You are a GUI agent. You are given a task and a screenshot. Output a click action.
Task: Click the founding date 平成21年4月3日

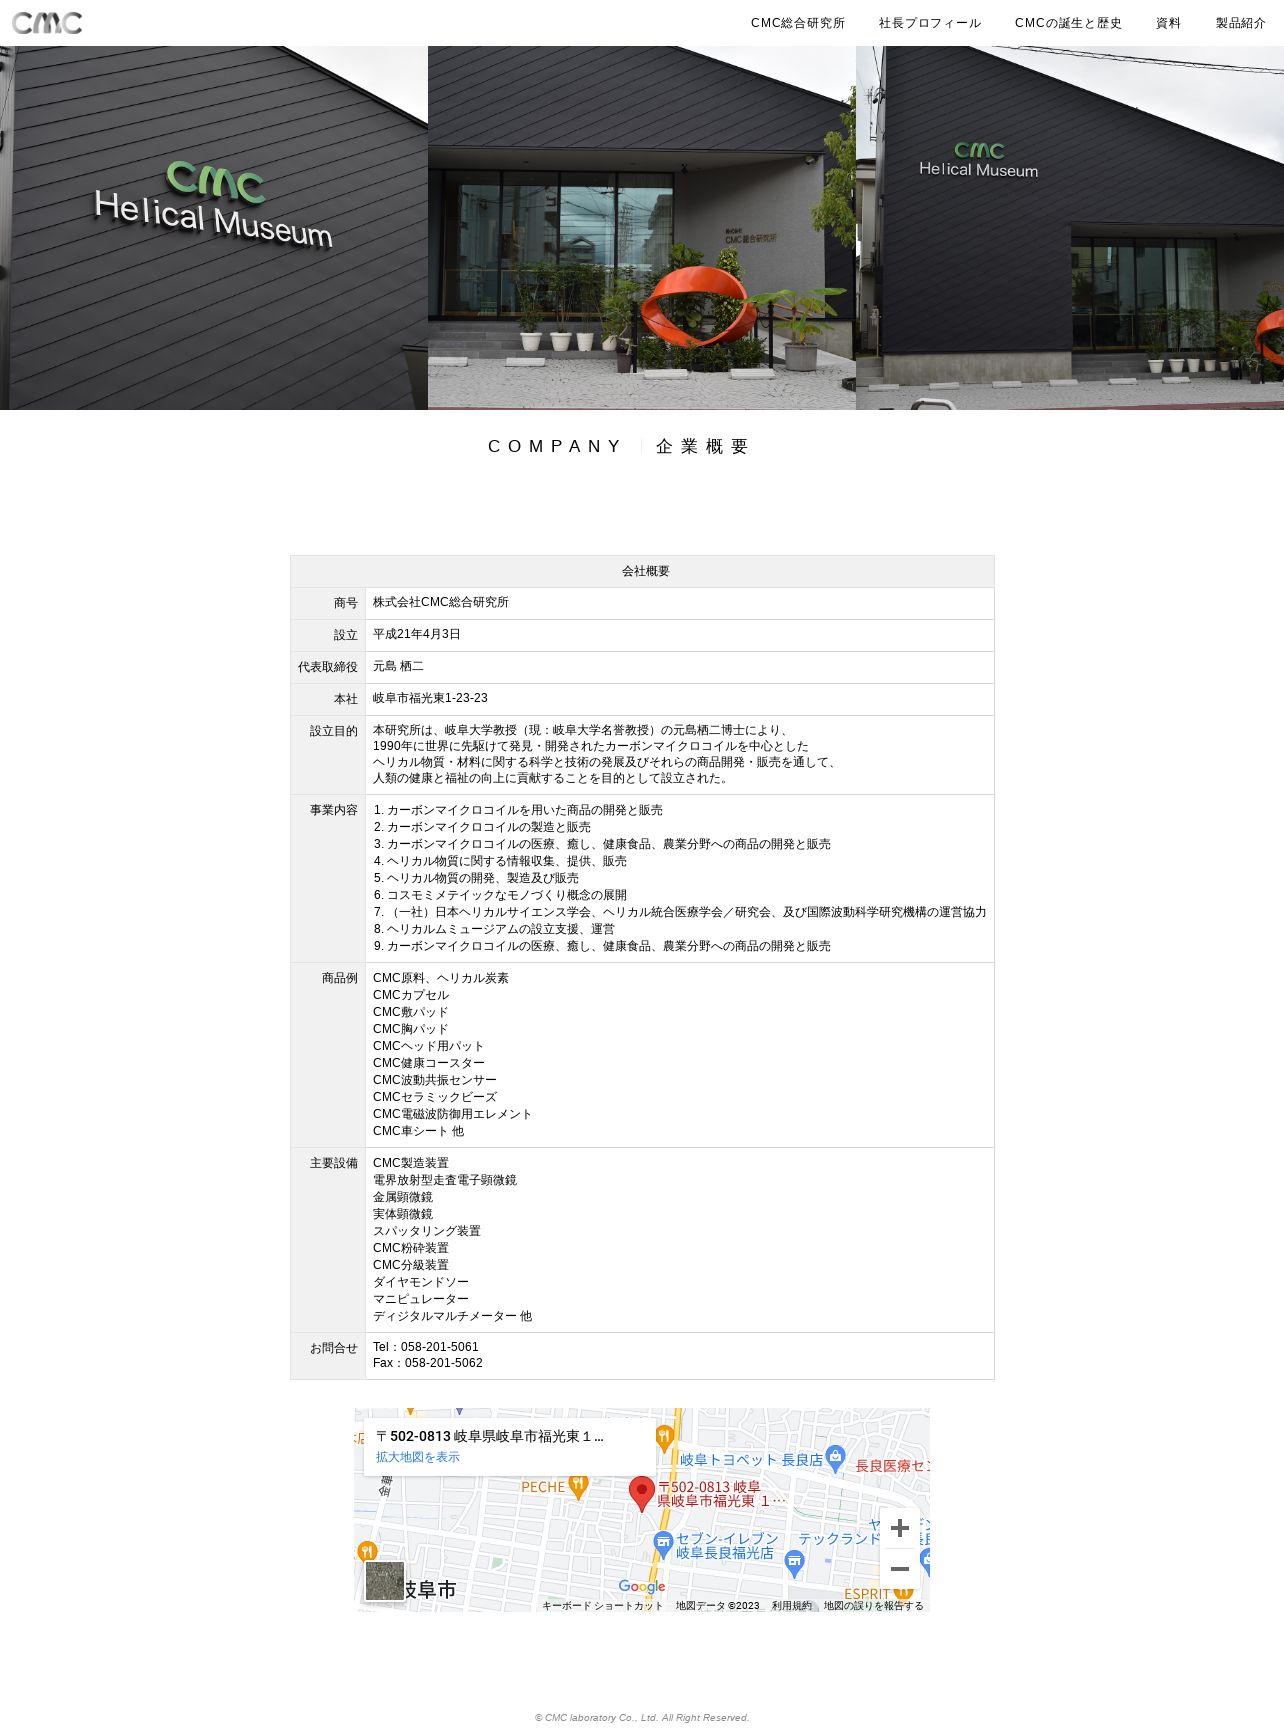[417, 634]
